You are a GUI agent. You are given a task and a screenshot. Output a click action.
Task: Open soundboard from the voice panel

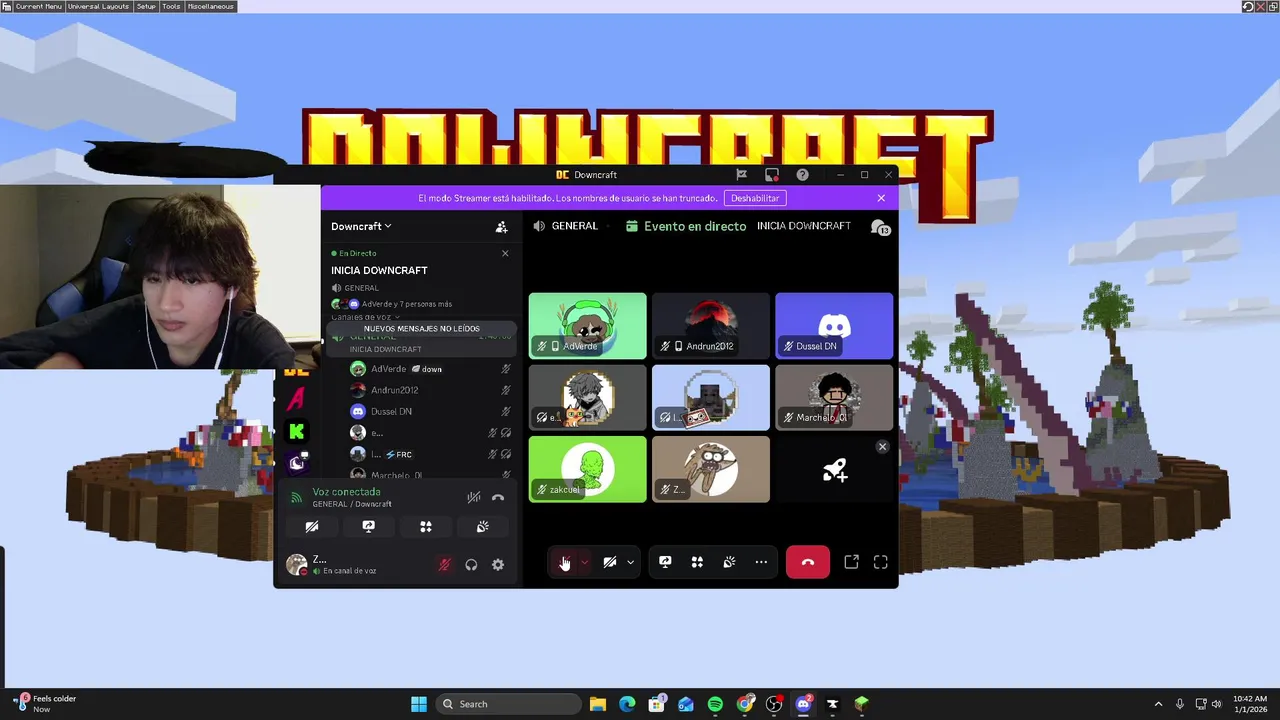[x=482, y=526]
